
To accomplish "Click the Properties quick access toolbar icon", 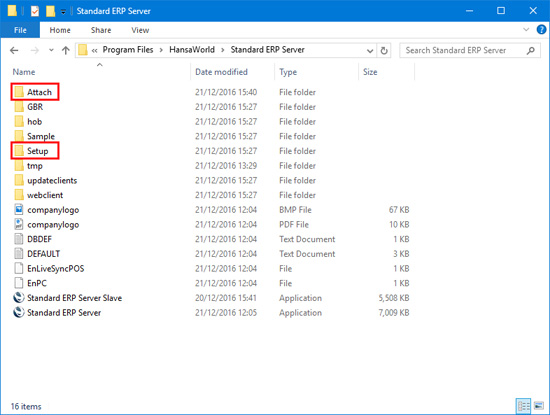I will click(x=35, y=11).
